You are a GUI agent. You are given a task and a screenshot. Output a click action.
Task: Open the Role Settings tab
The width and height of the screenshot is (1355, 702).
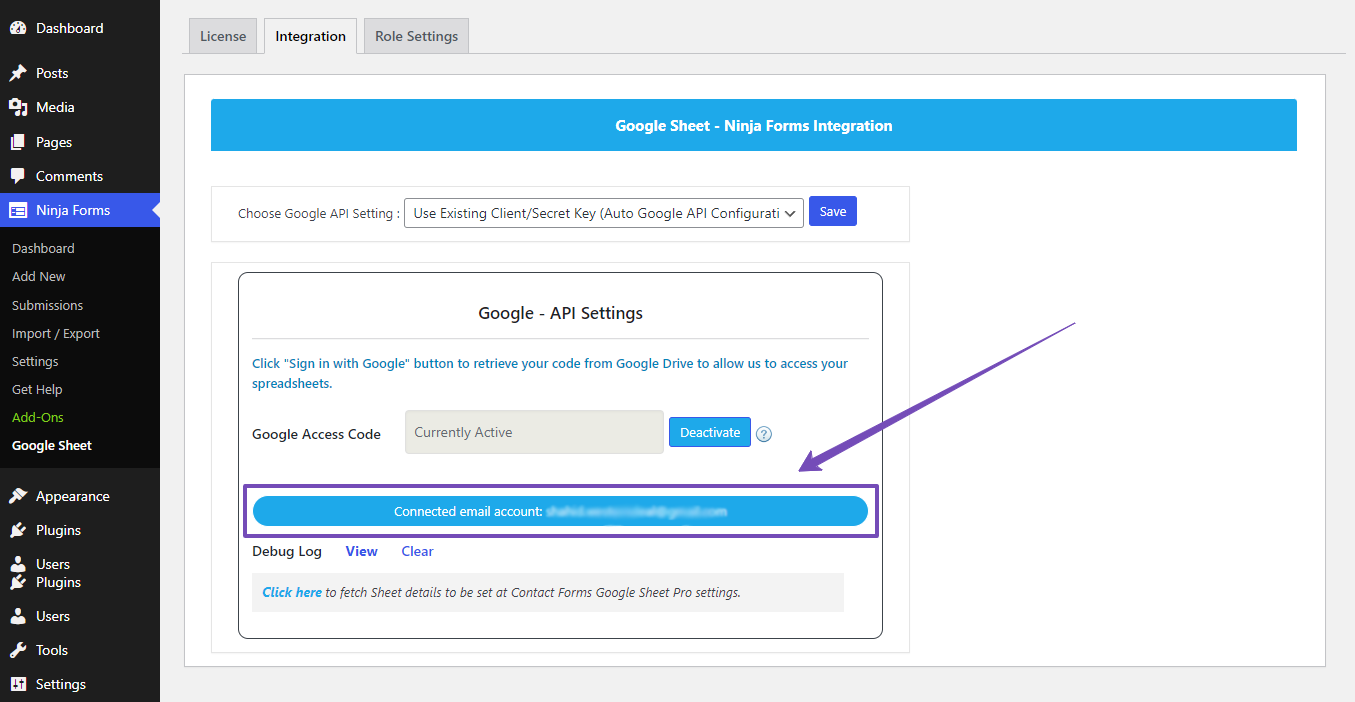(416, 36)
